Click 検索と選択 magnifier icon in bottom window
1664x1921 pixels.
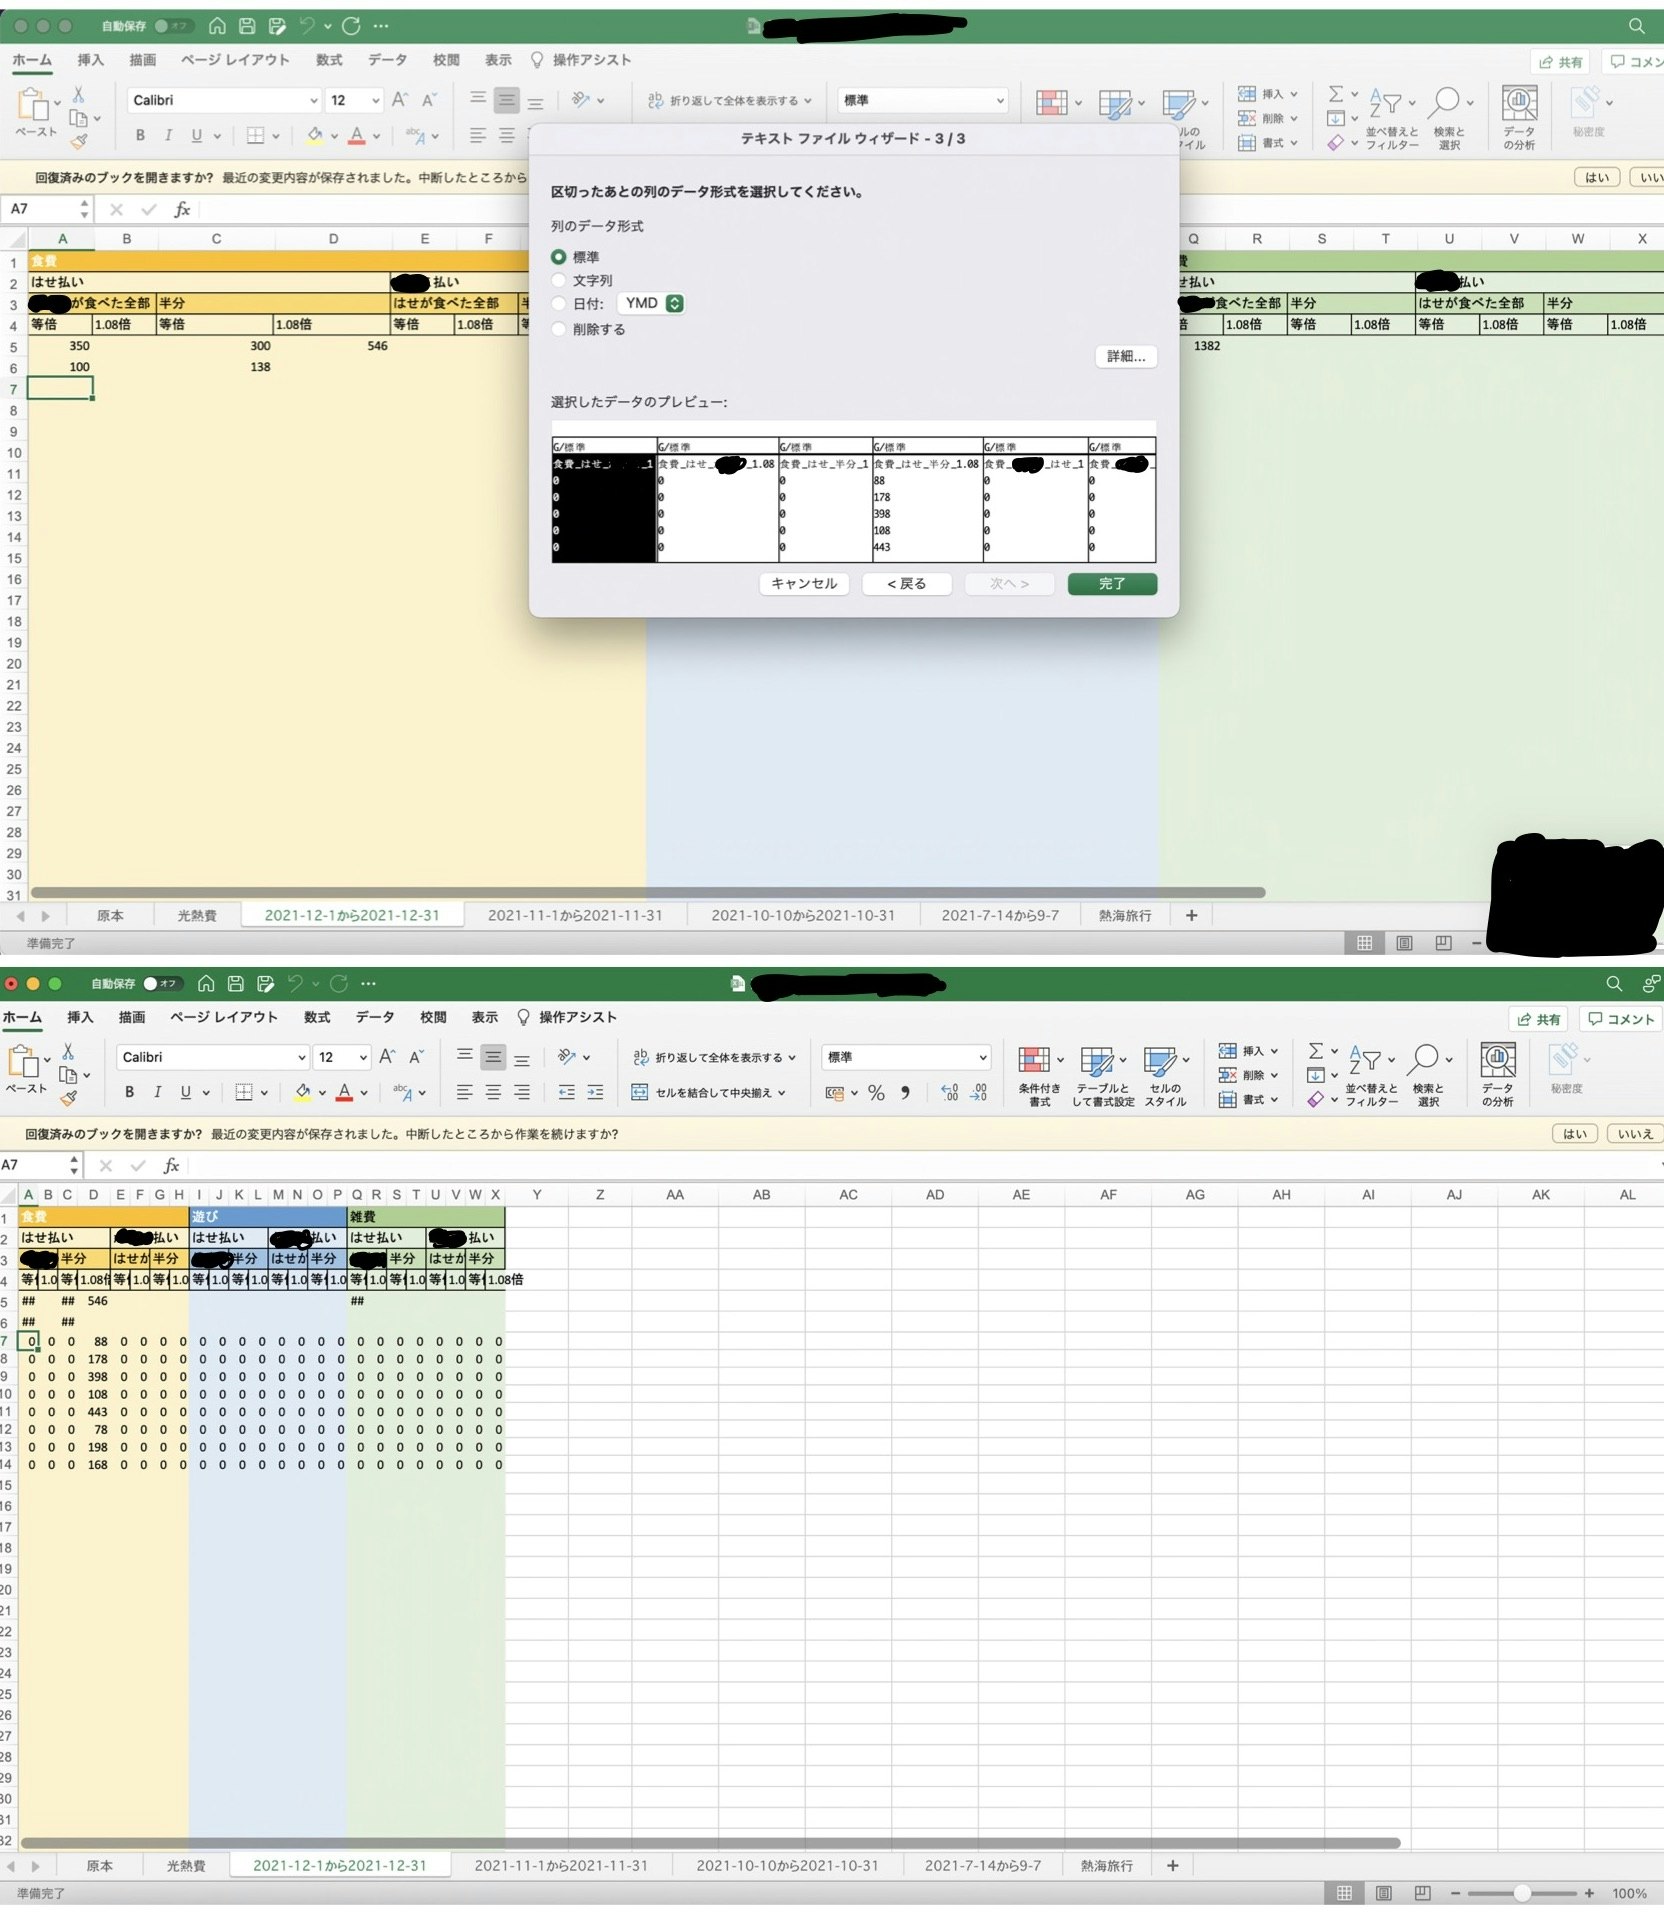[1425, 1059]
